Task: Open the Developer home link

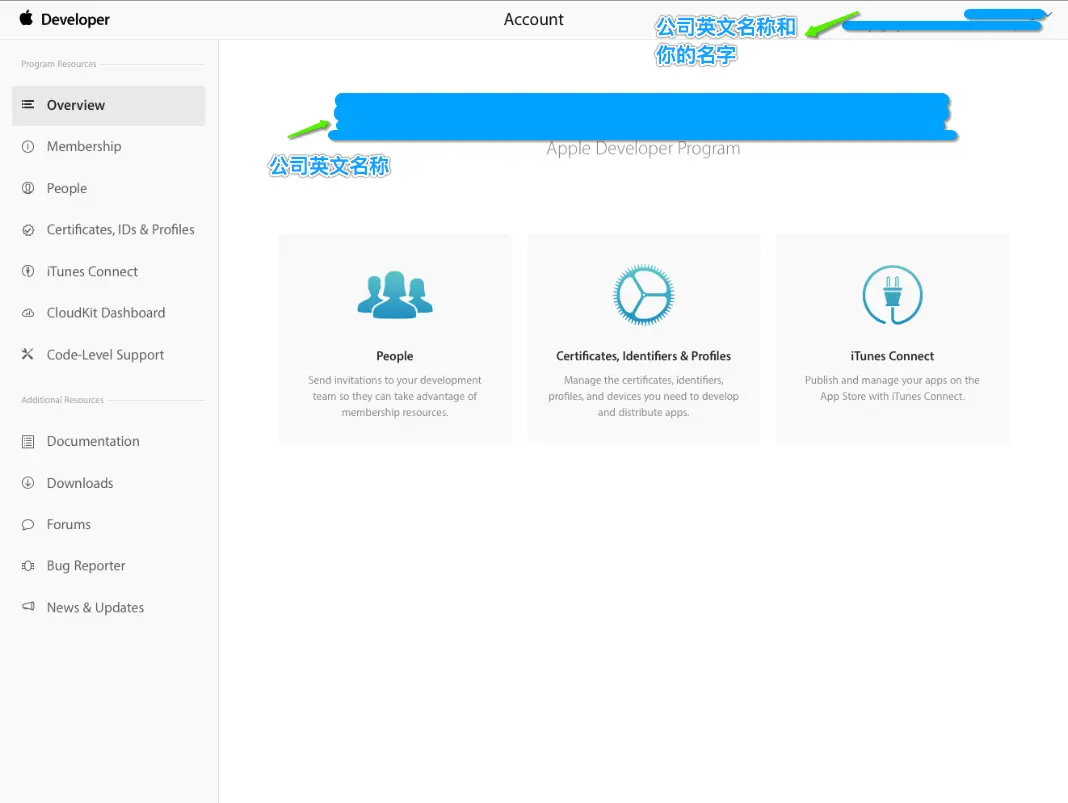Action: coord(75,20)
